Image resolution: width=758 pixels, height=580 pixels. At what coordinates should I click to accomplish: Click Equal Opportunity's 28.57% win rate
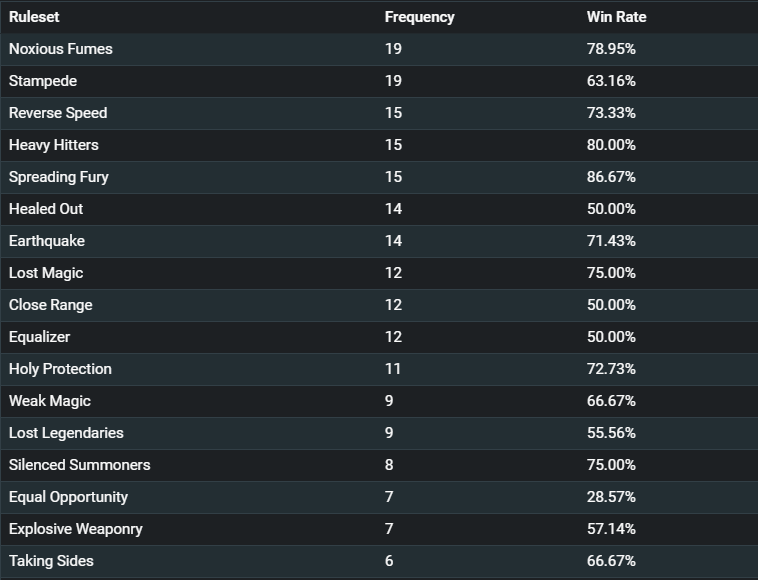[611, 497]
